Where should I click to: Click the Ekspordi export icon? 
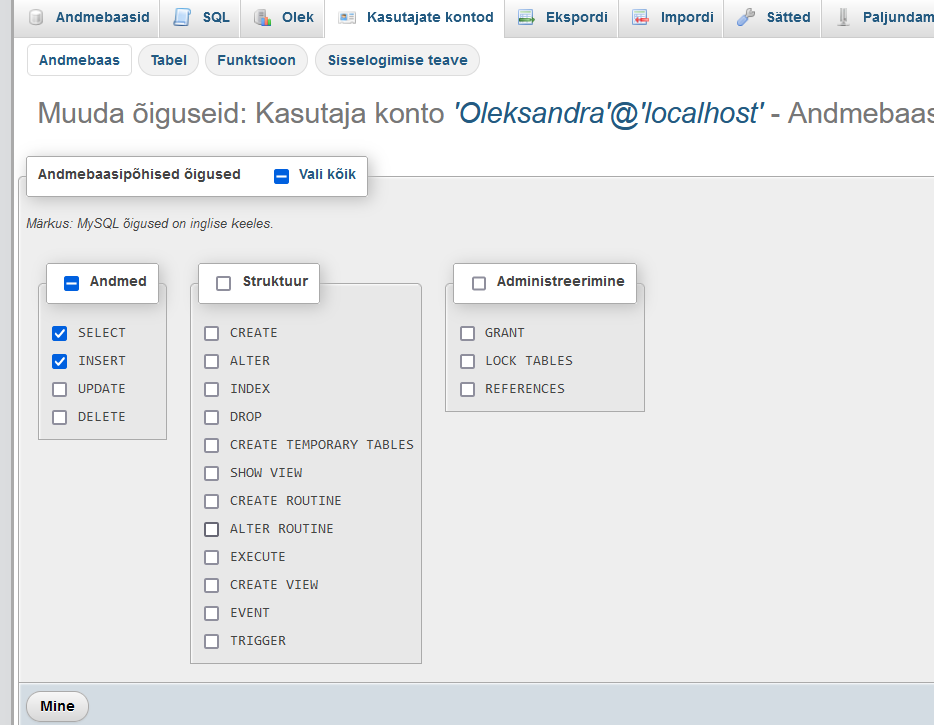(x=526, y=17)
